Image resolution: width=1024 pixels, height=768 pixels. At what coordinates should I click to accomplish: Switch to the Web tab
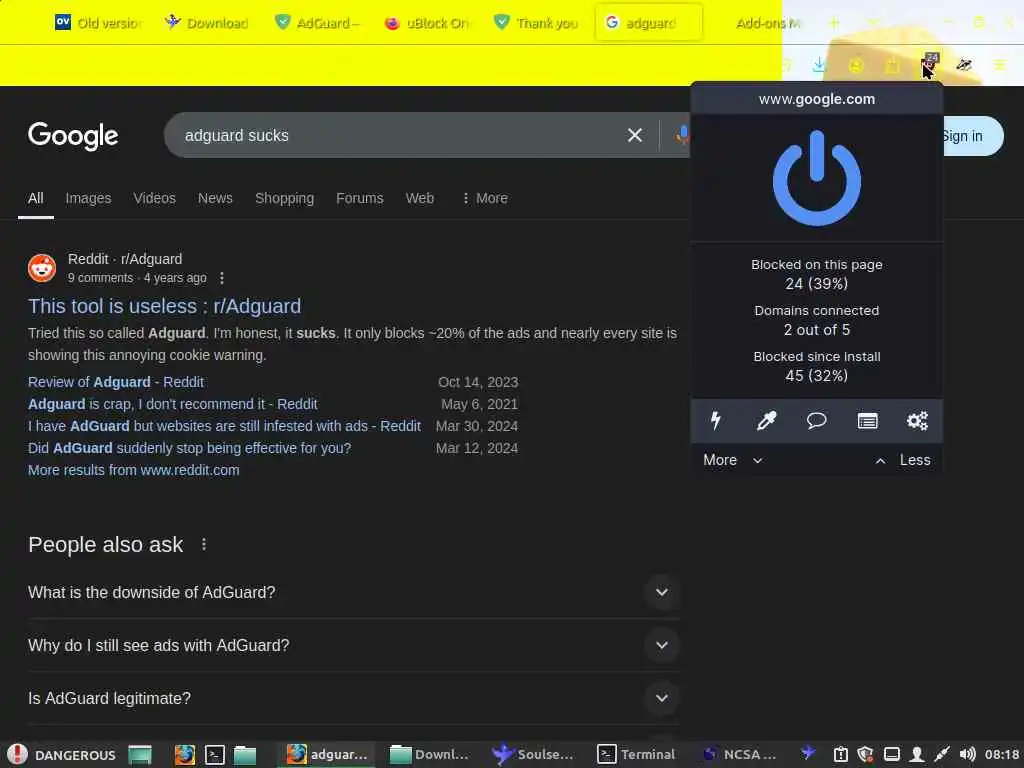pyautogui.click(x=420, y=198)
